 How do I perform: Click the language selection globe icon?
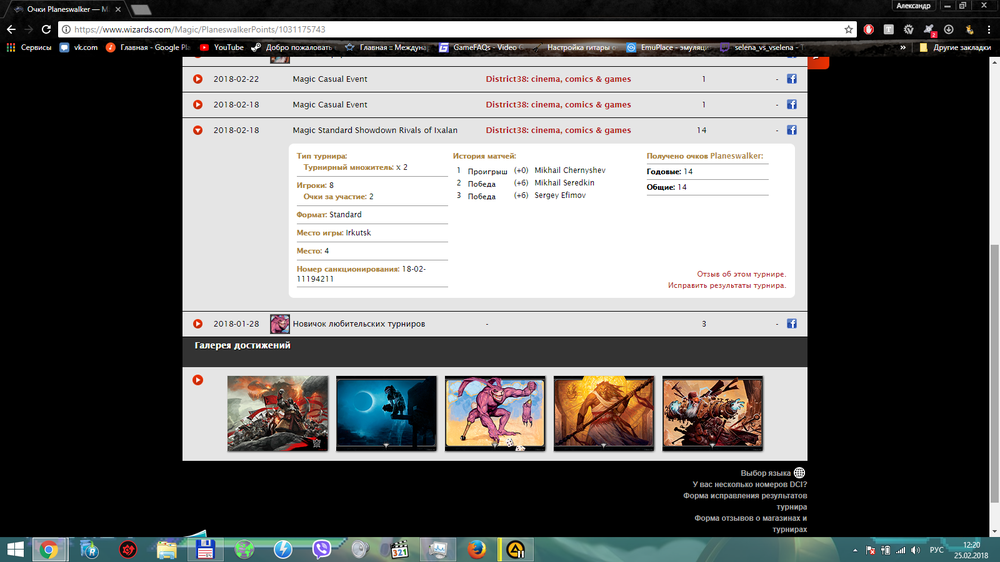[799, 473]
